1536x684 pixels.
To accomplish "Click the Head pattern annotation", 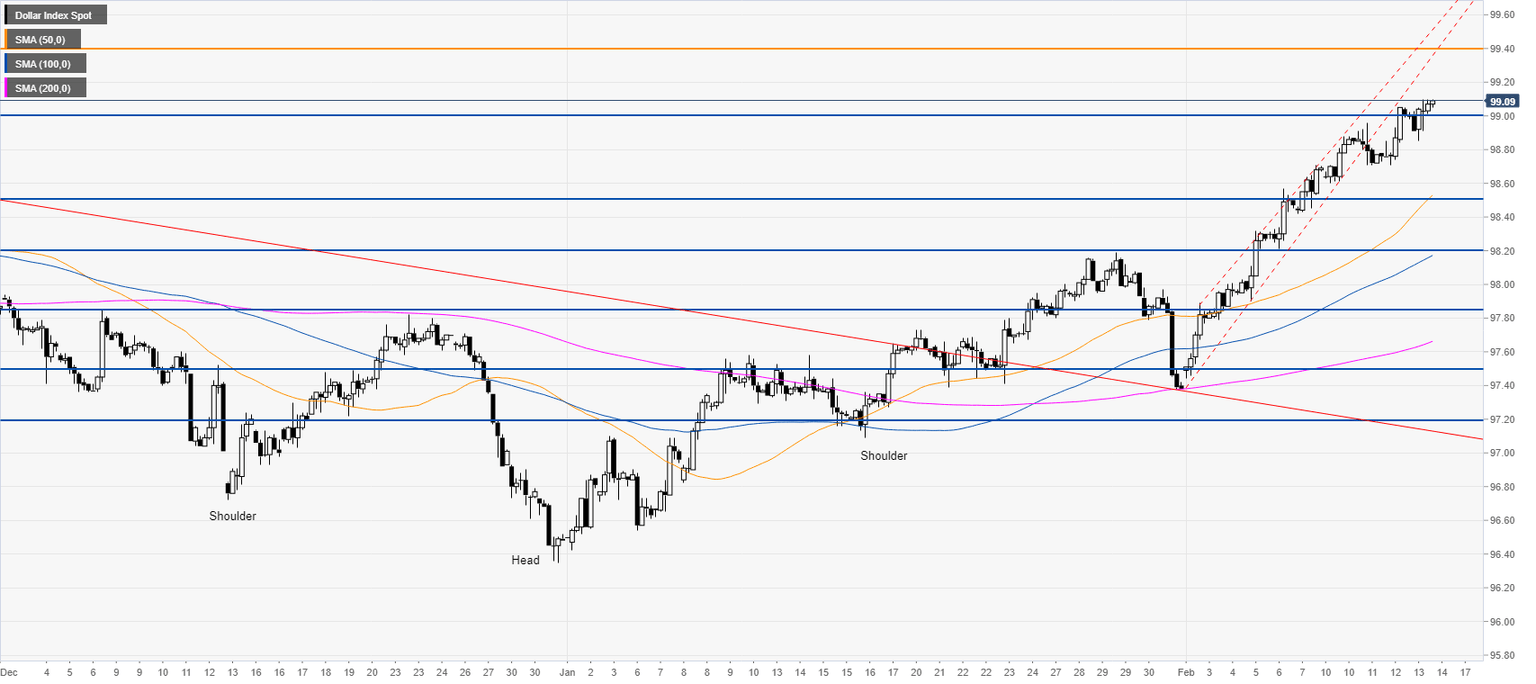I will (525, 560).
